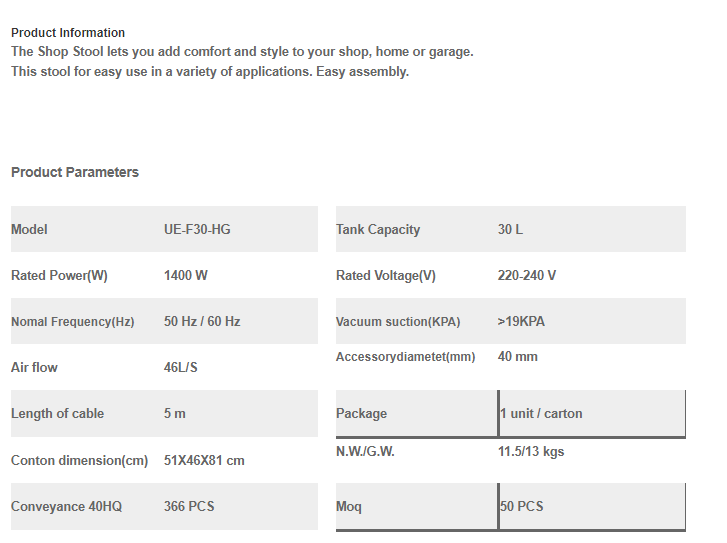Select the model value UE-F30-HG
727x543 pixels.
(x=197, y=230)
